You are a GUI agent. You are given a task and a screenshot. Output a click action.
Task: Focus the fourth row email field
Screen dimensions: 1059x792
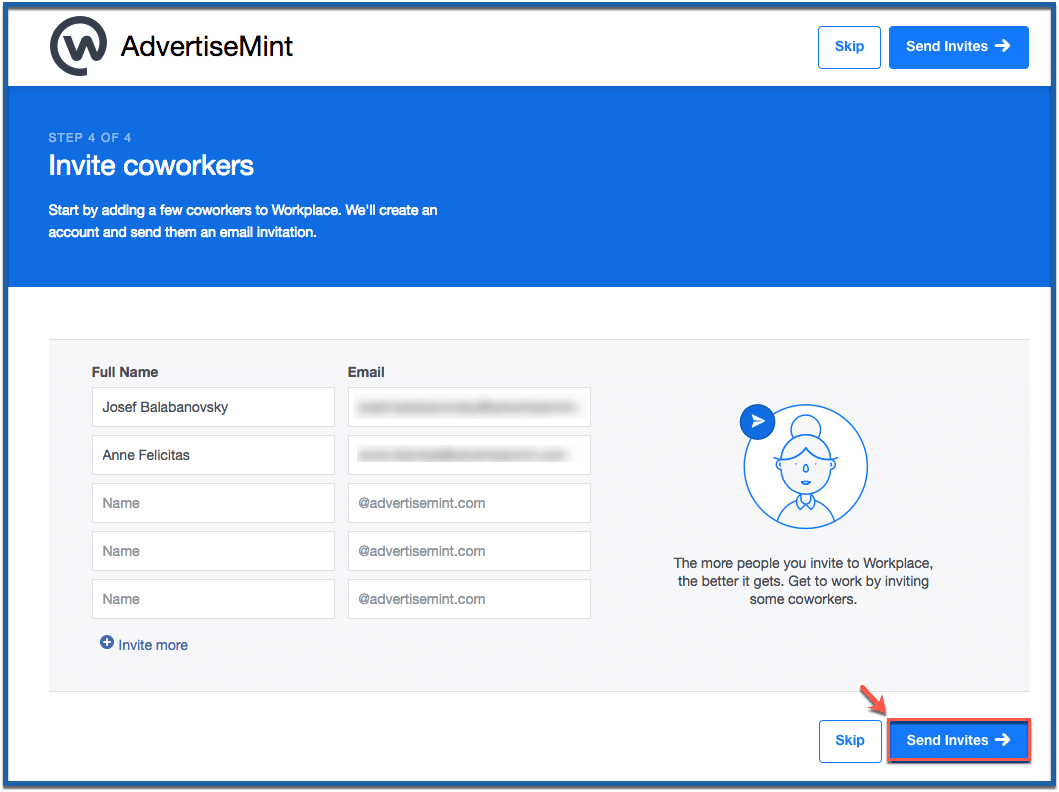[x=469, y=551]
